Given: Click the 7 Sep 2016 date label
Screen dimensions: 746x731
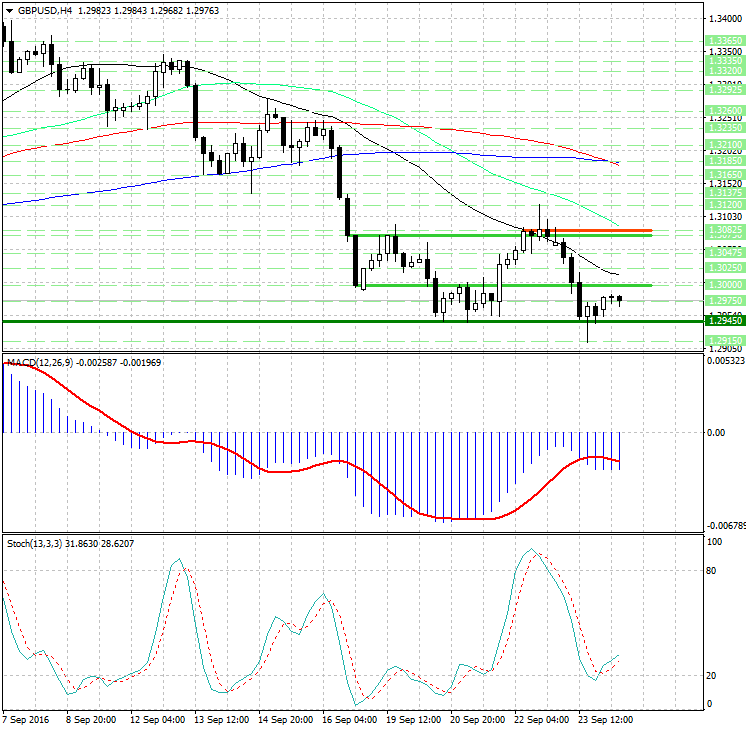Looking at the screenshot, I should click(x=27, y=719).
